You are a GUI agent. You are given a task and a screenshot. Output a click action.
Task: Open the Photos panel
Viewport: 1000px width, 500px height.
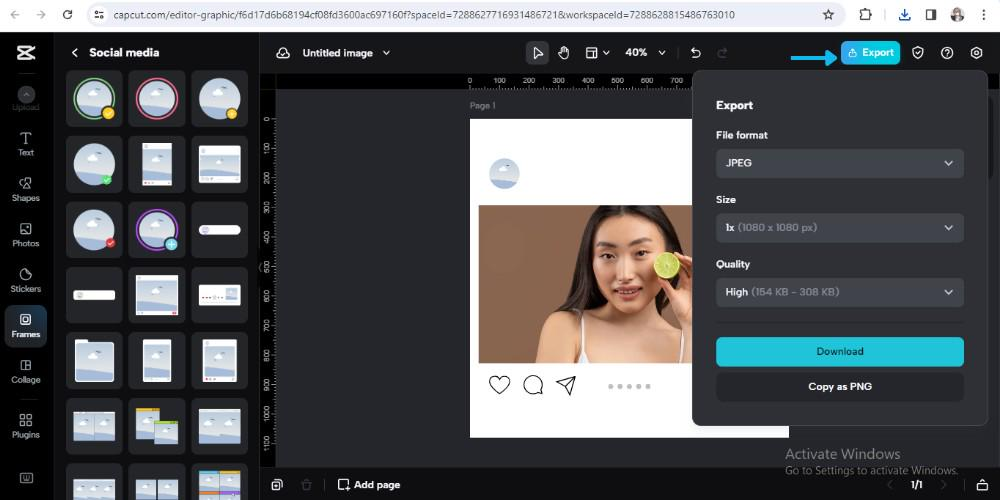point(26,235)
